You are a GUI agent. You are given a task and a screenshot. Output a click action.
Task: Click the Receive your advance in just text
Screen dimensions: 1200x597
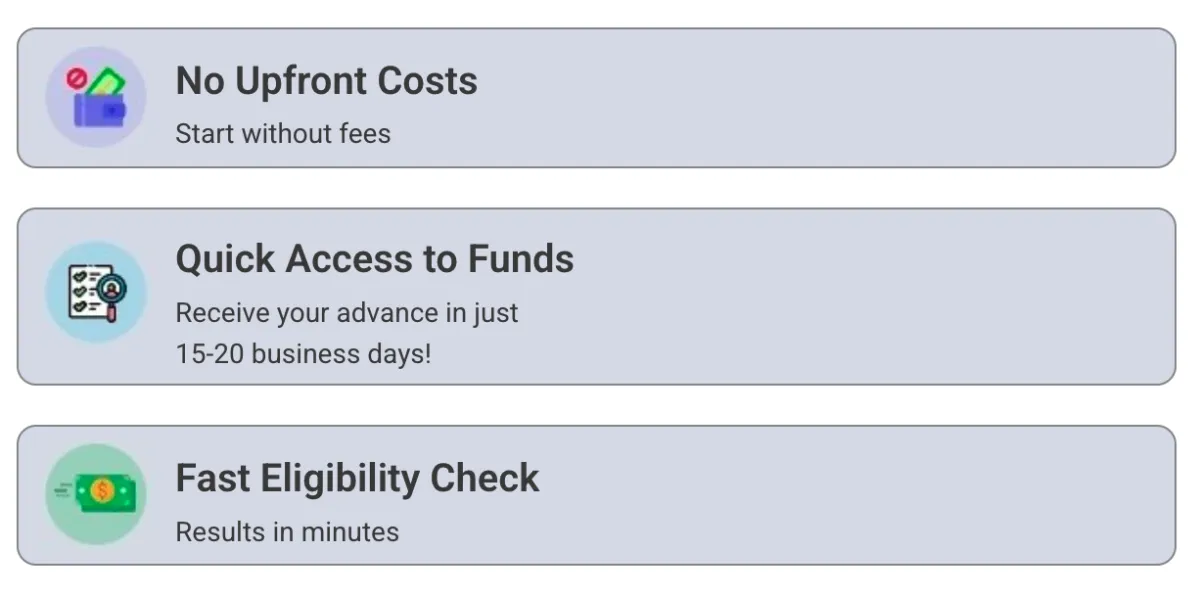pyautogui.click(x=347, y=313)
